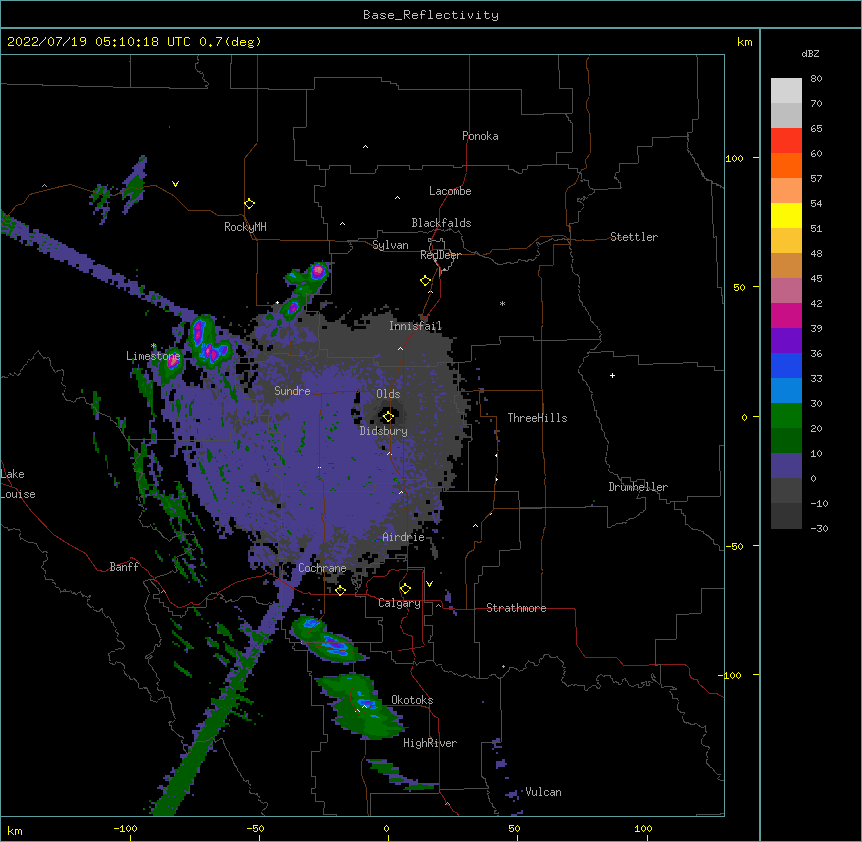Click the Olds town label
This screenshot has width=862, height=842.
tap(388, 394)
